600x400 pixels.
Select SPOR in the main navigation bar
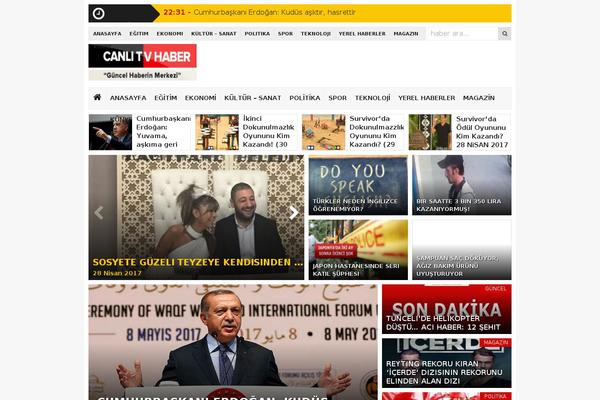(338, 98)
